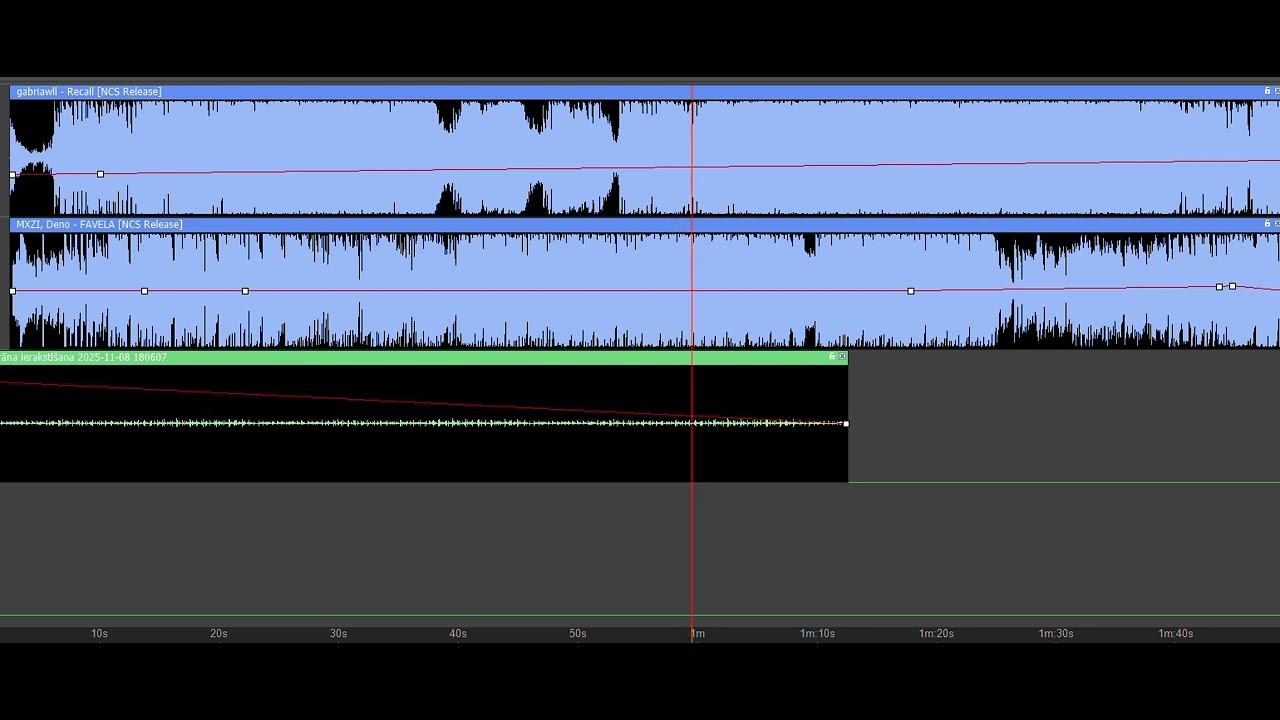Close the green recording clip
Image resolution: width=1280 pixels, height=720 pixels.
click(x=842, y=357)
